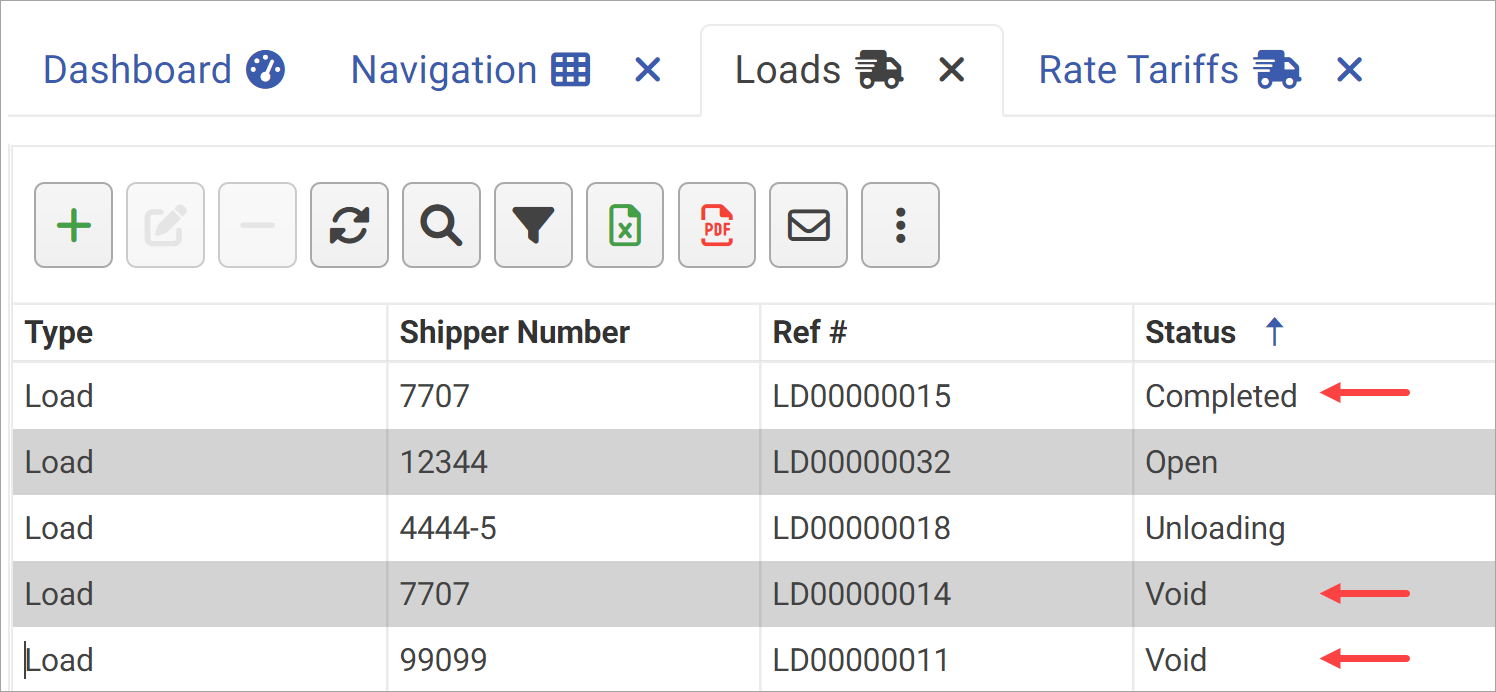Export loads to PDF
Viewport: 1496px width, 692px height.
tap(717, 225)
